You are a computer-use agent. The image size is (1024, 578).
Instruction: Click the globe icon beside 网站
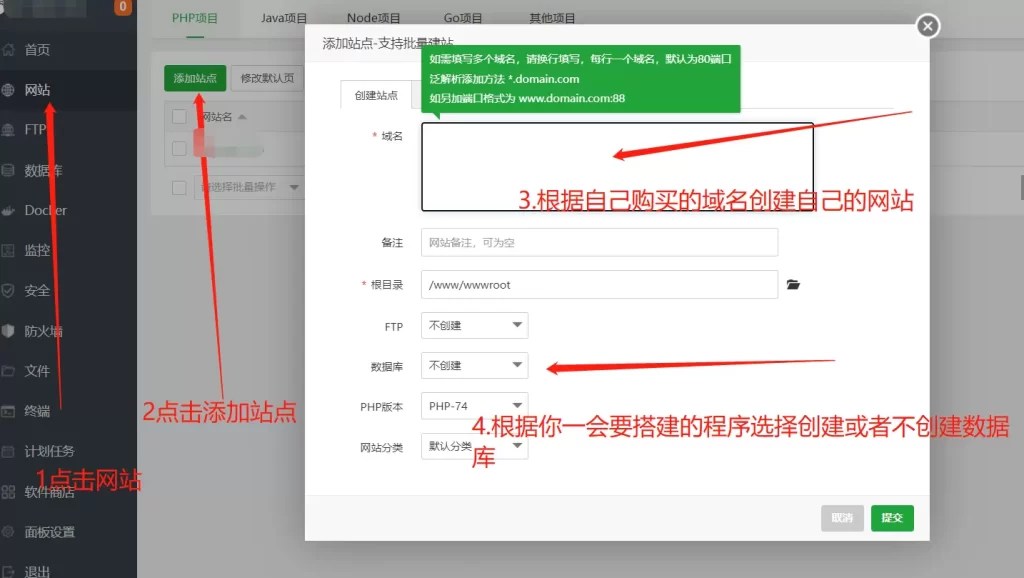(8, 90)
